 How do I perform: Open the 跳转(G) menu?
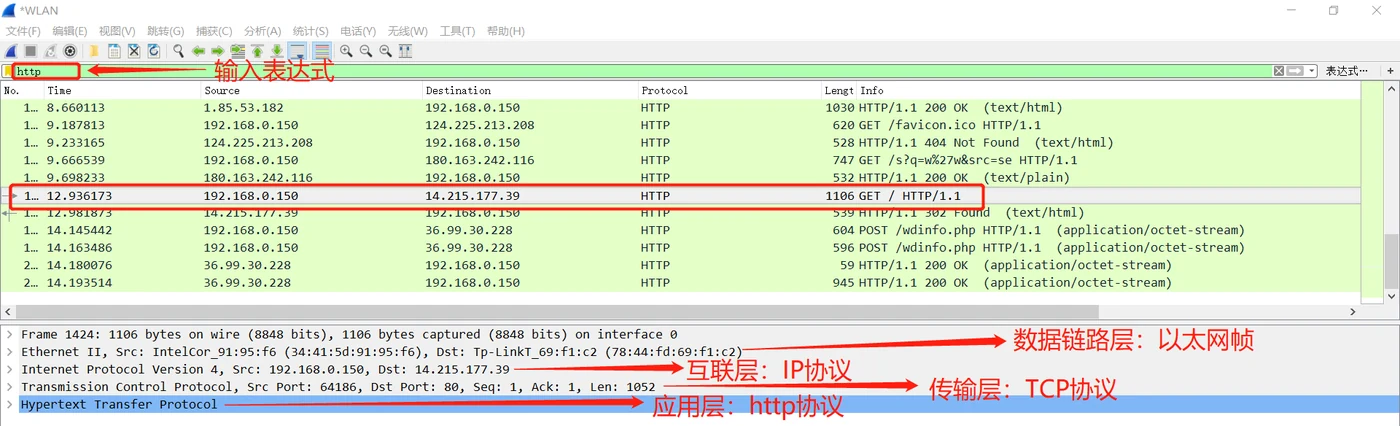[x=165, y=31]
